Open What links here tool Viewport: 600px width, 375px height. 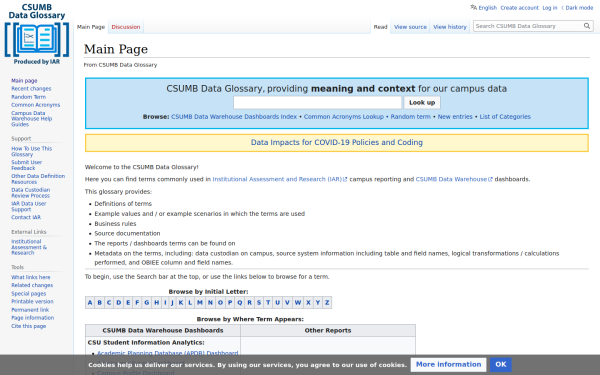click(31, 277)
